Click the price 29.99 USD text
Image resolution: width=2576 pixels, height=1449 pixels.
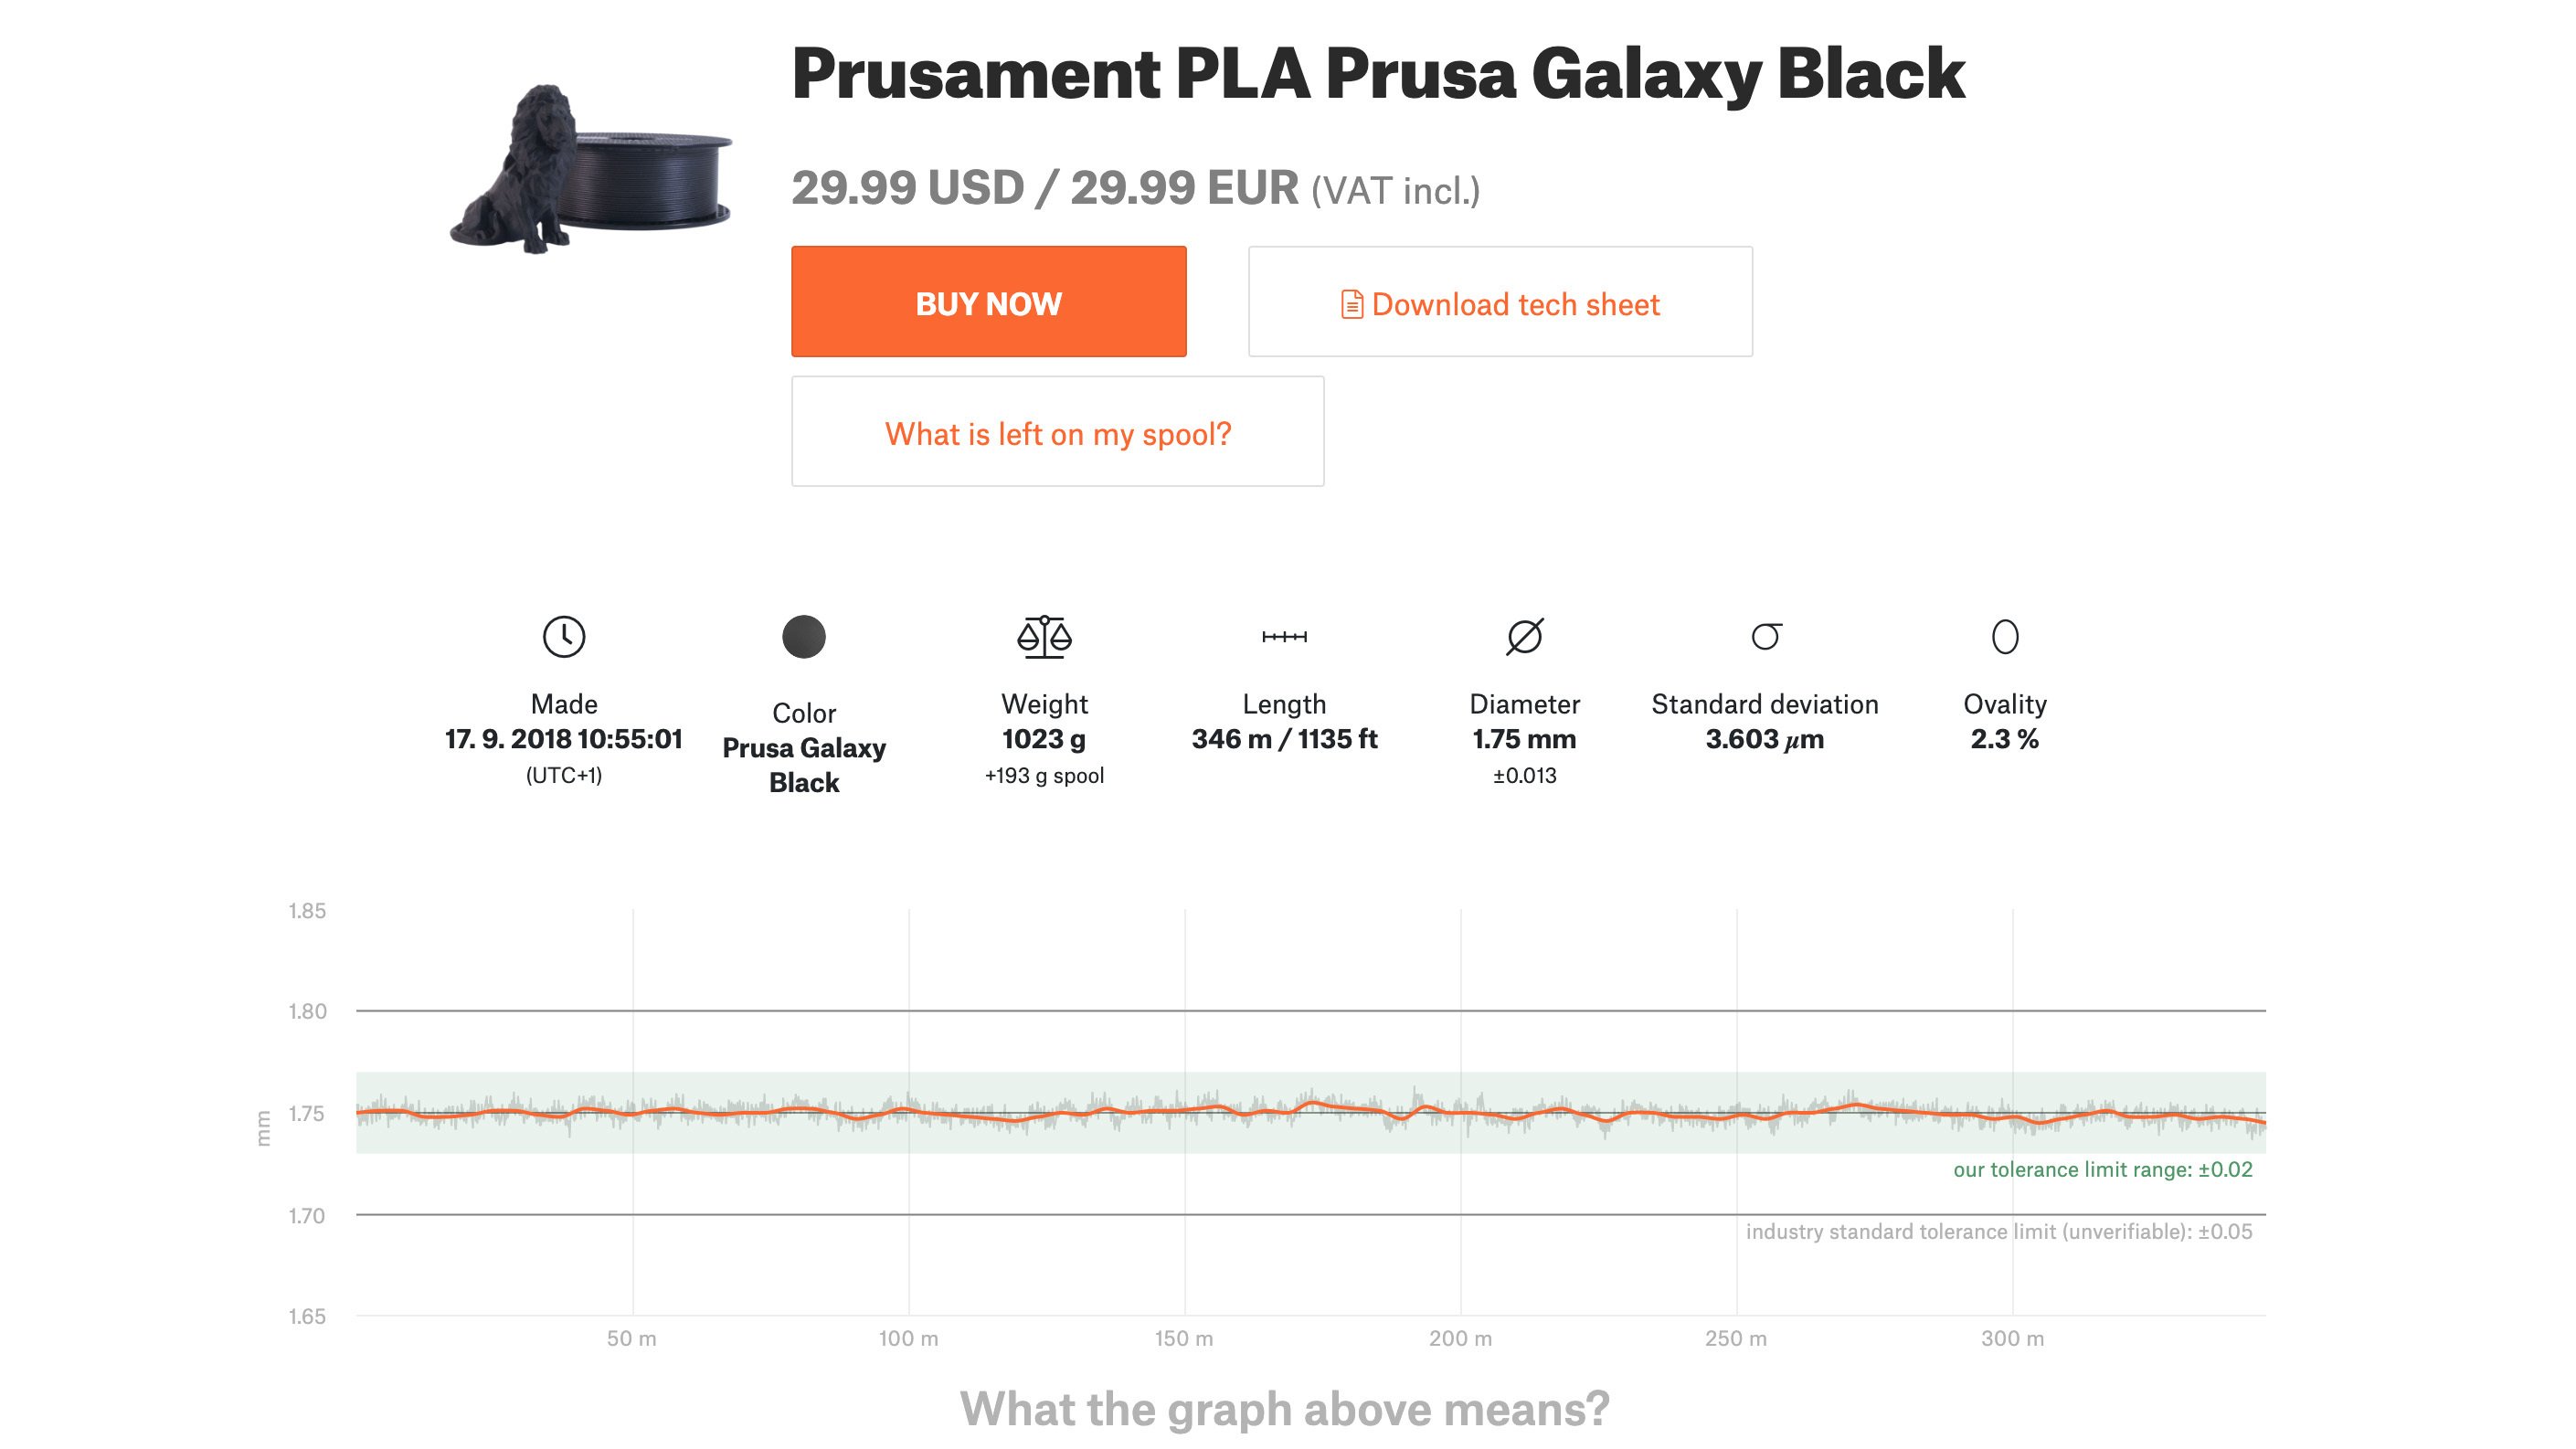click(902, 188)
